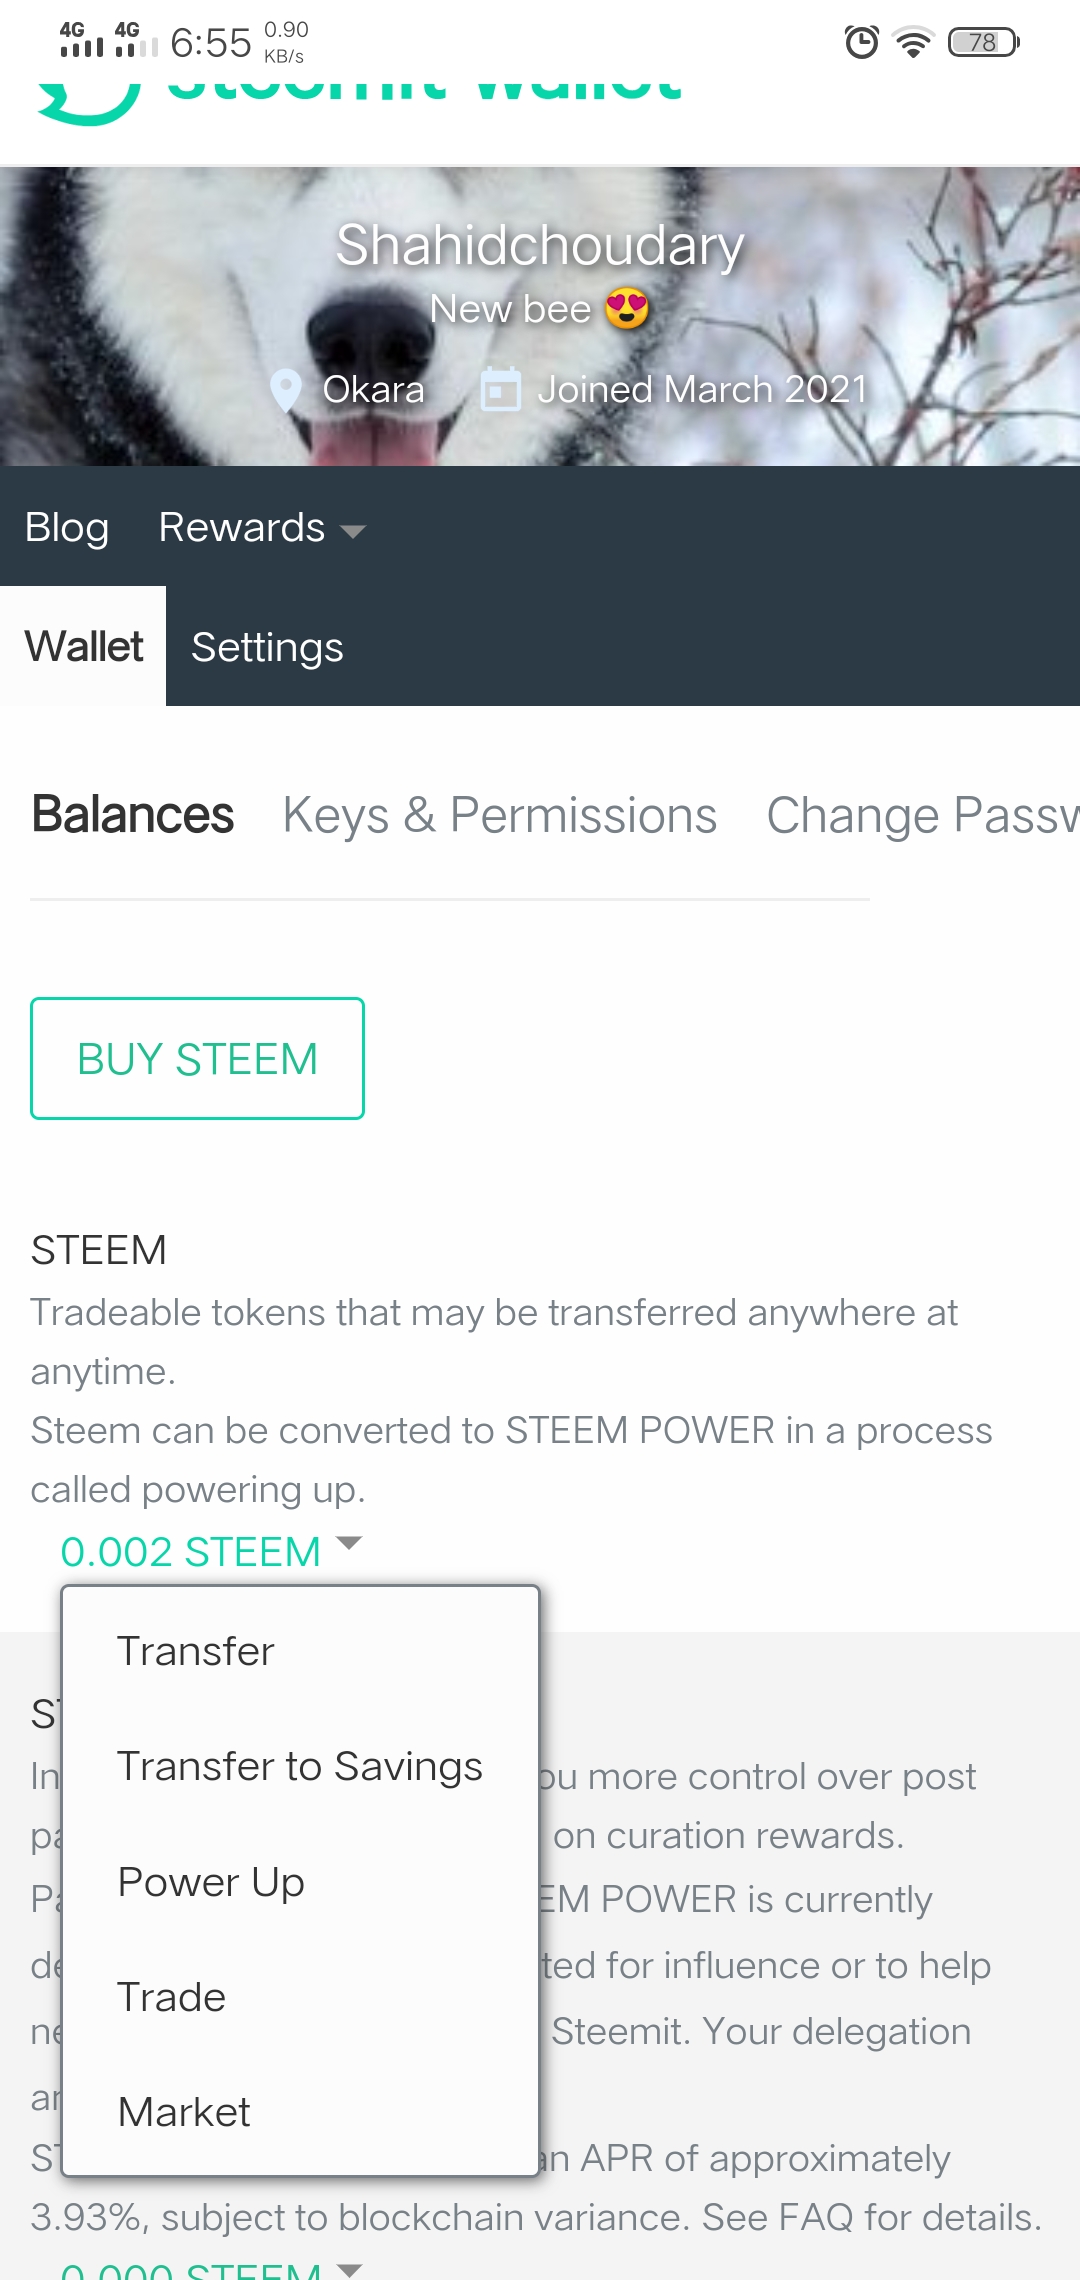Open the Settings tab
The image size is (1080, 2280).
point(267,647)
